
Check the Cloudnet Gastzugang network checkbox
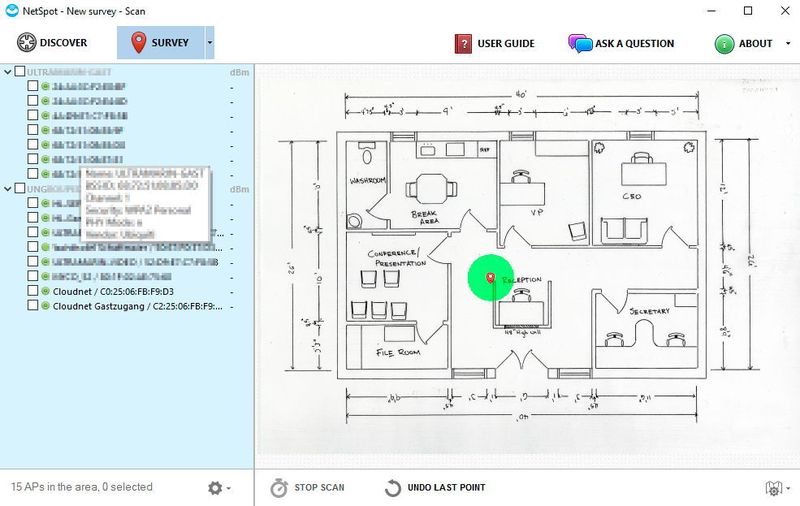[x=33, y=306]
